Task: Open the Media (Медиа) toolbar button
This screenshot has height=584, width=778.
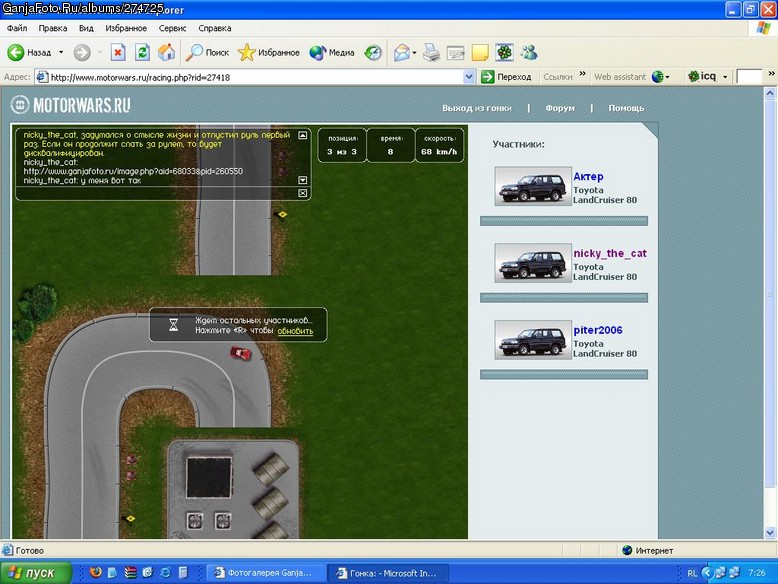Action: (331, 52)
